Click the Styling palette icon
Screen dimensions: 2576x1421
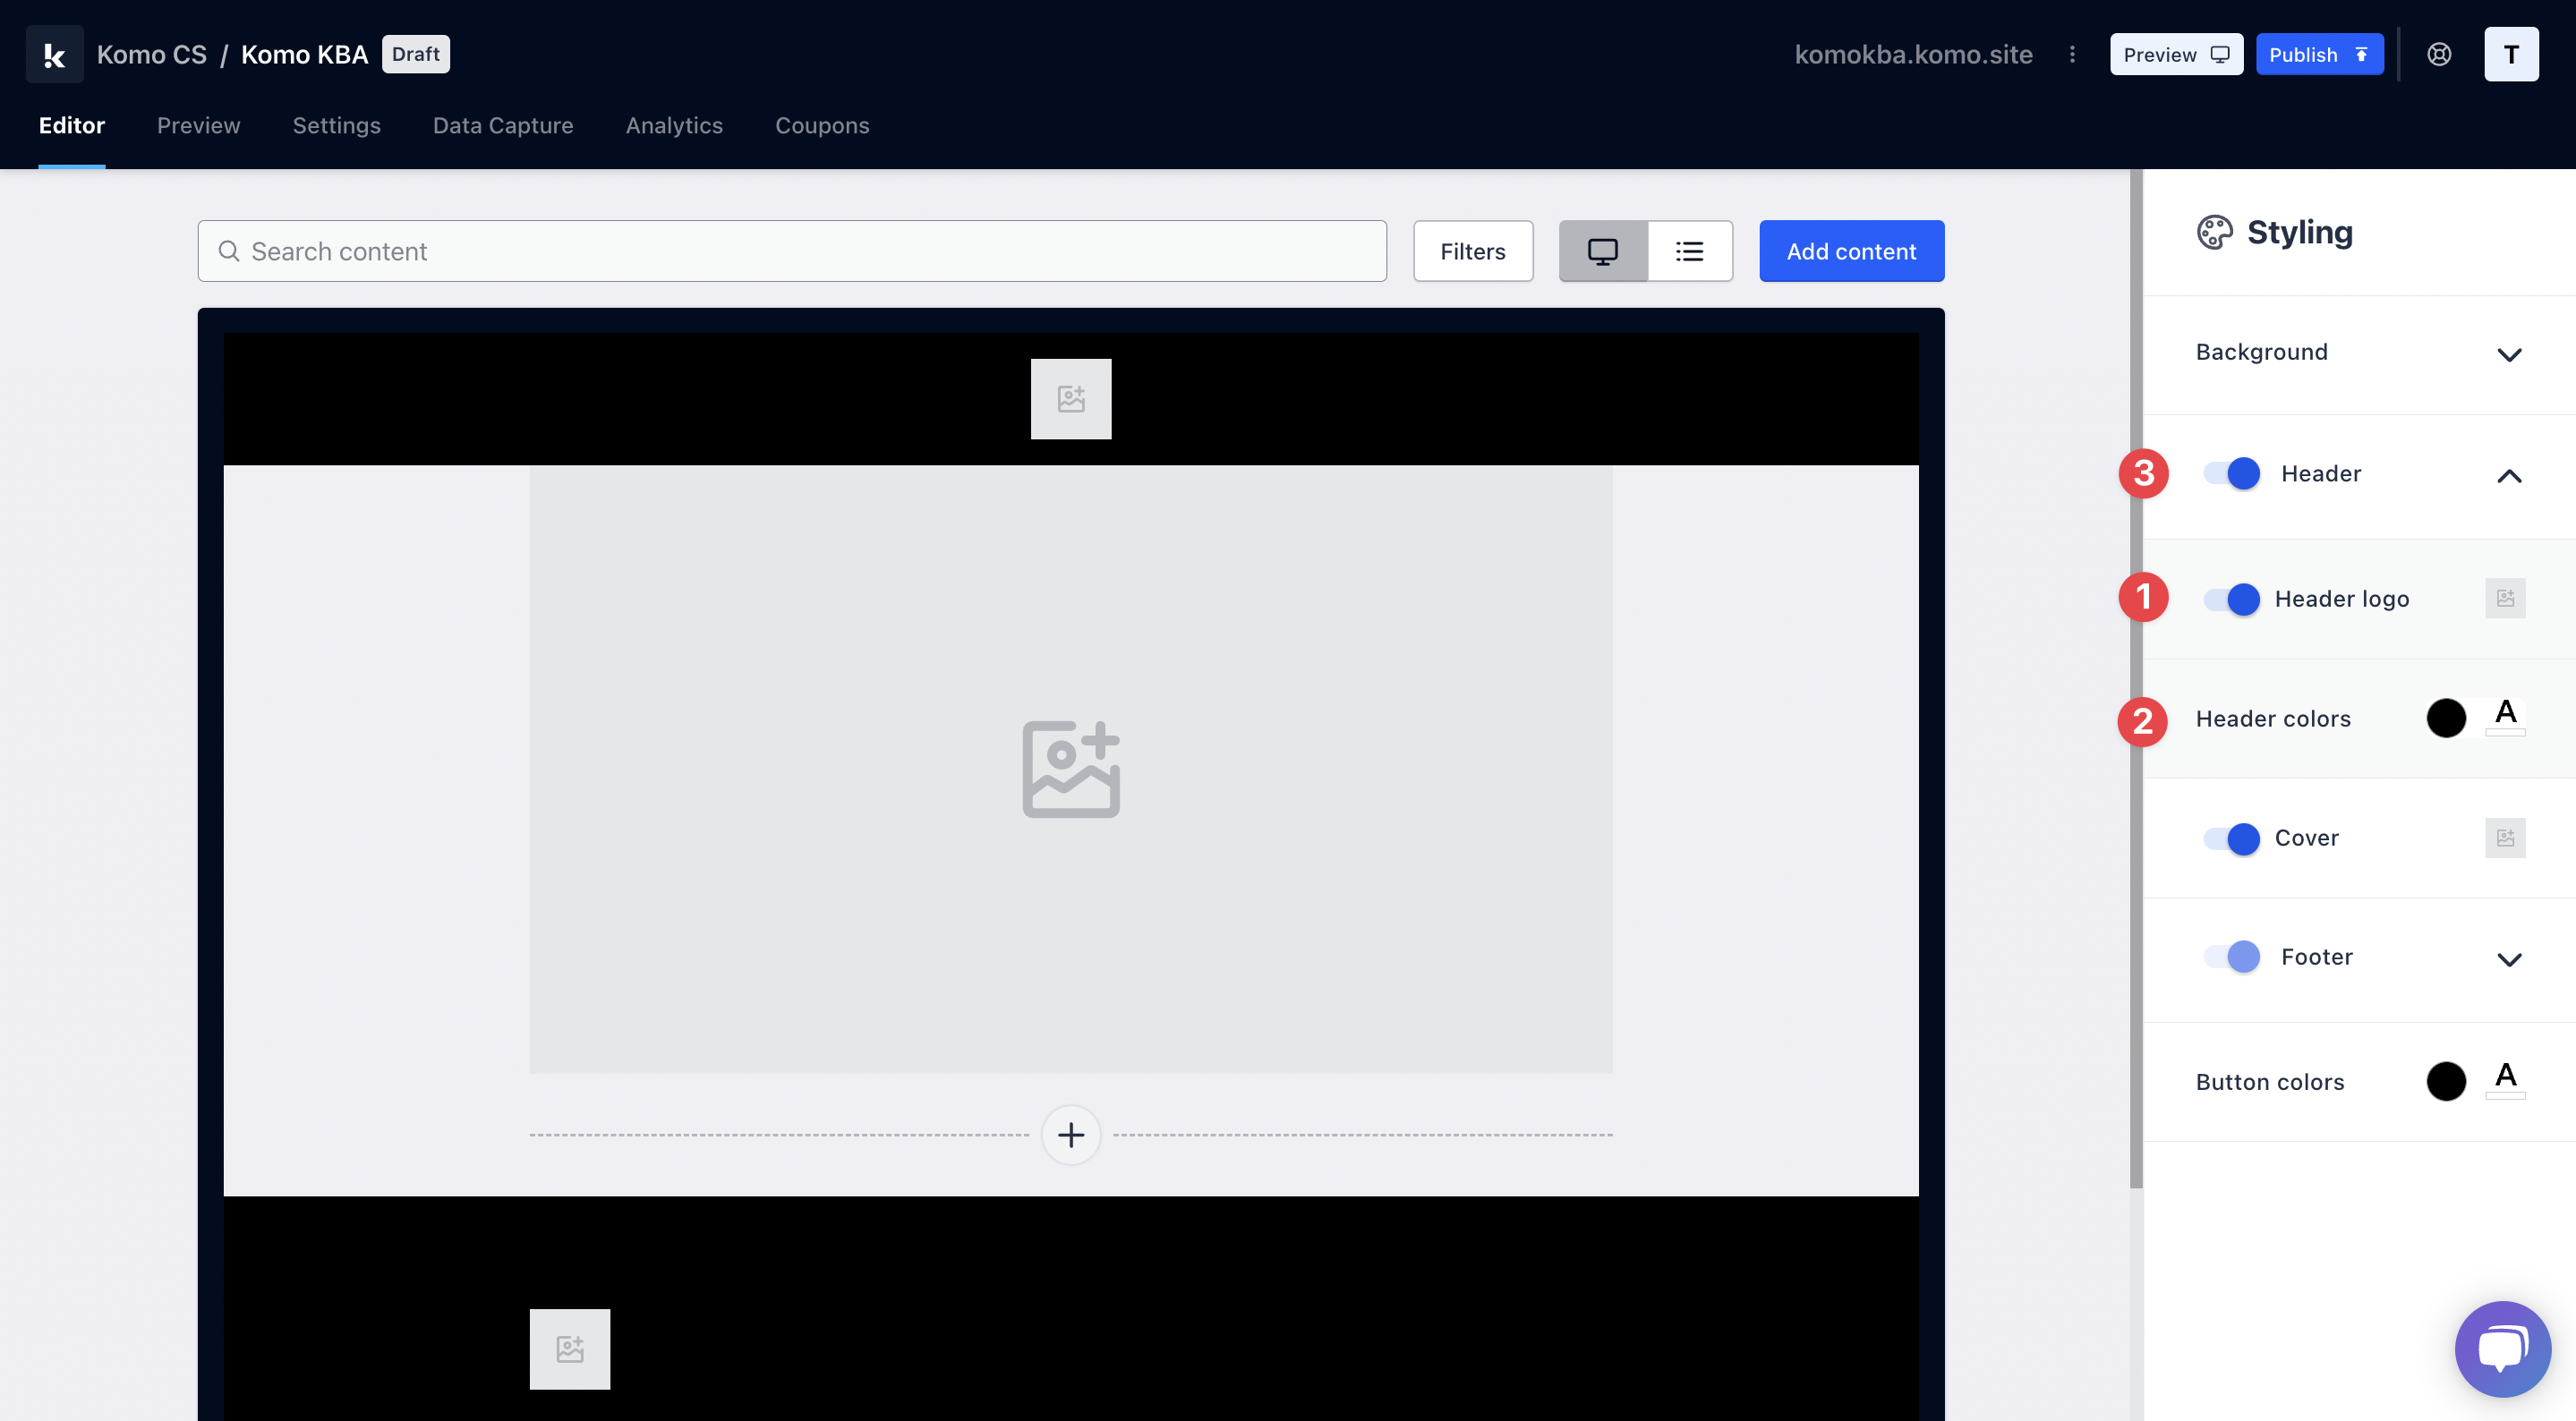[2214, 232]
